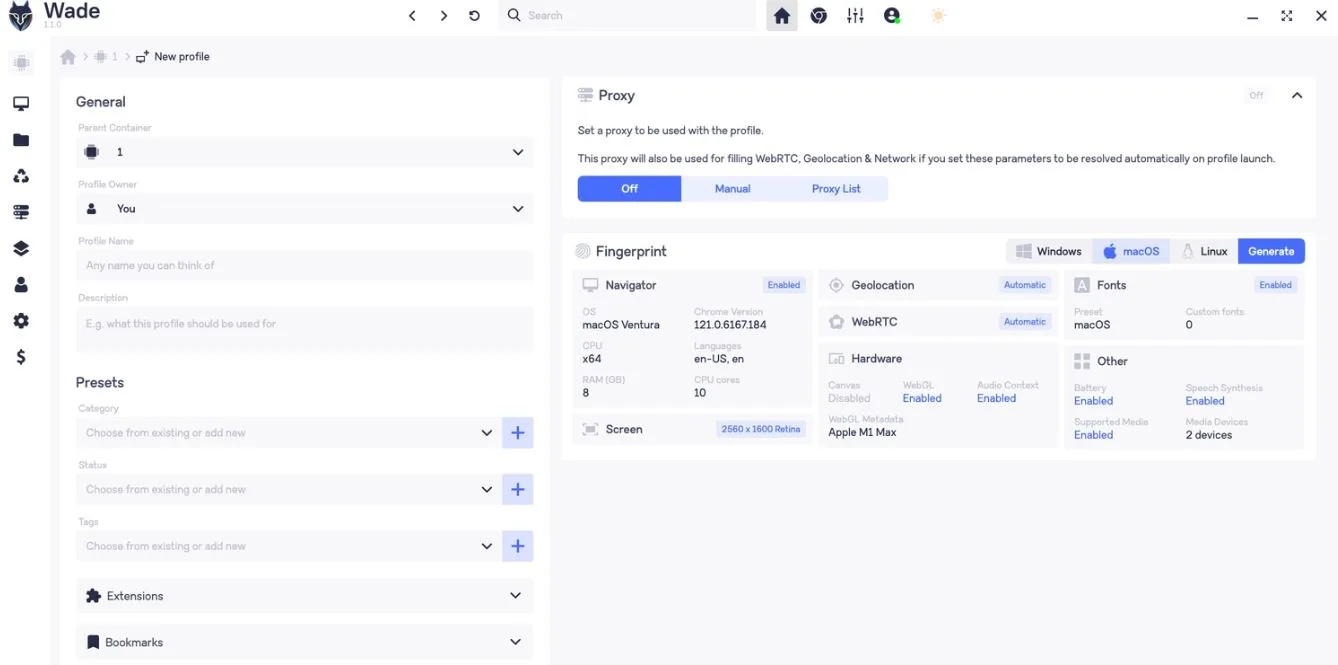This screenshot has width=1338, height=665.
Task: Open the Category dropdown
Action: click(x=288, y=433)
